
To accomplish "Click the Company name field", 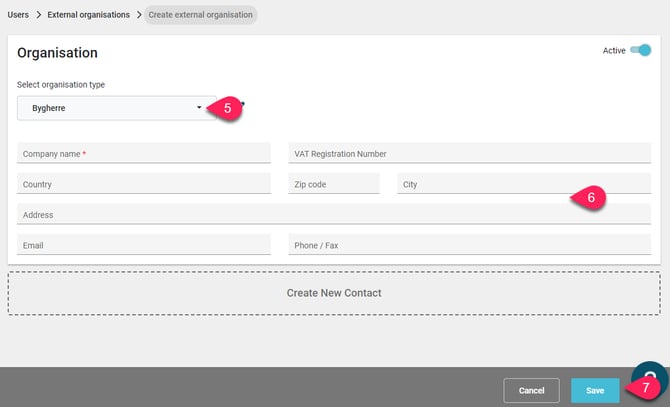I will pos(144,154).
